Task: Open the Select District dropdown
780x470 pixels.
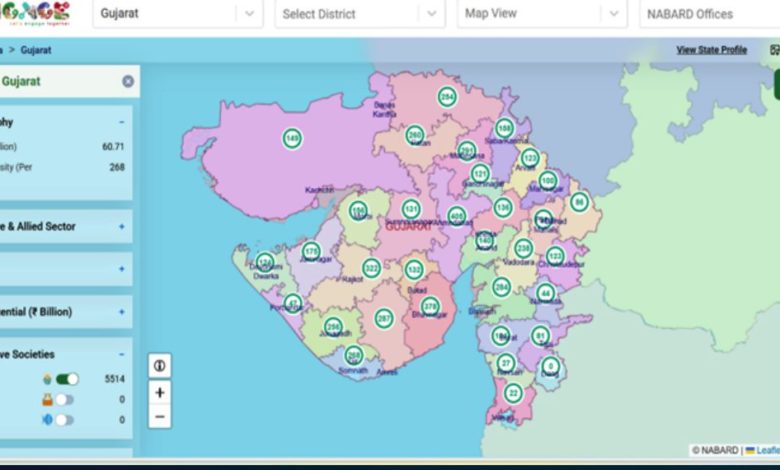Action: click(x=359, y=14)
